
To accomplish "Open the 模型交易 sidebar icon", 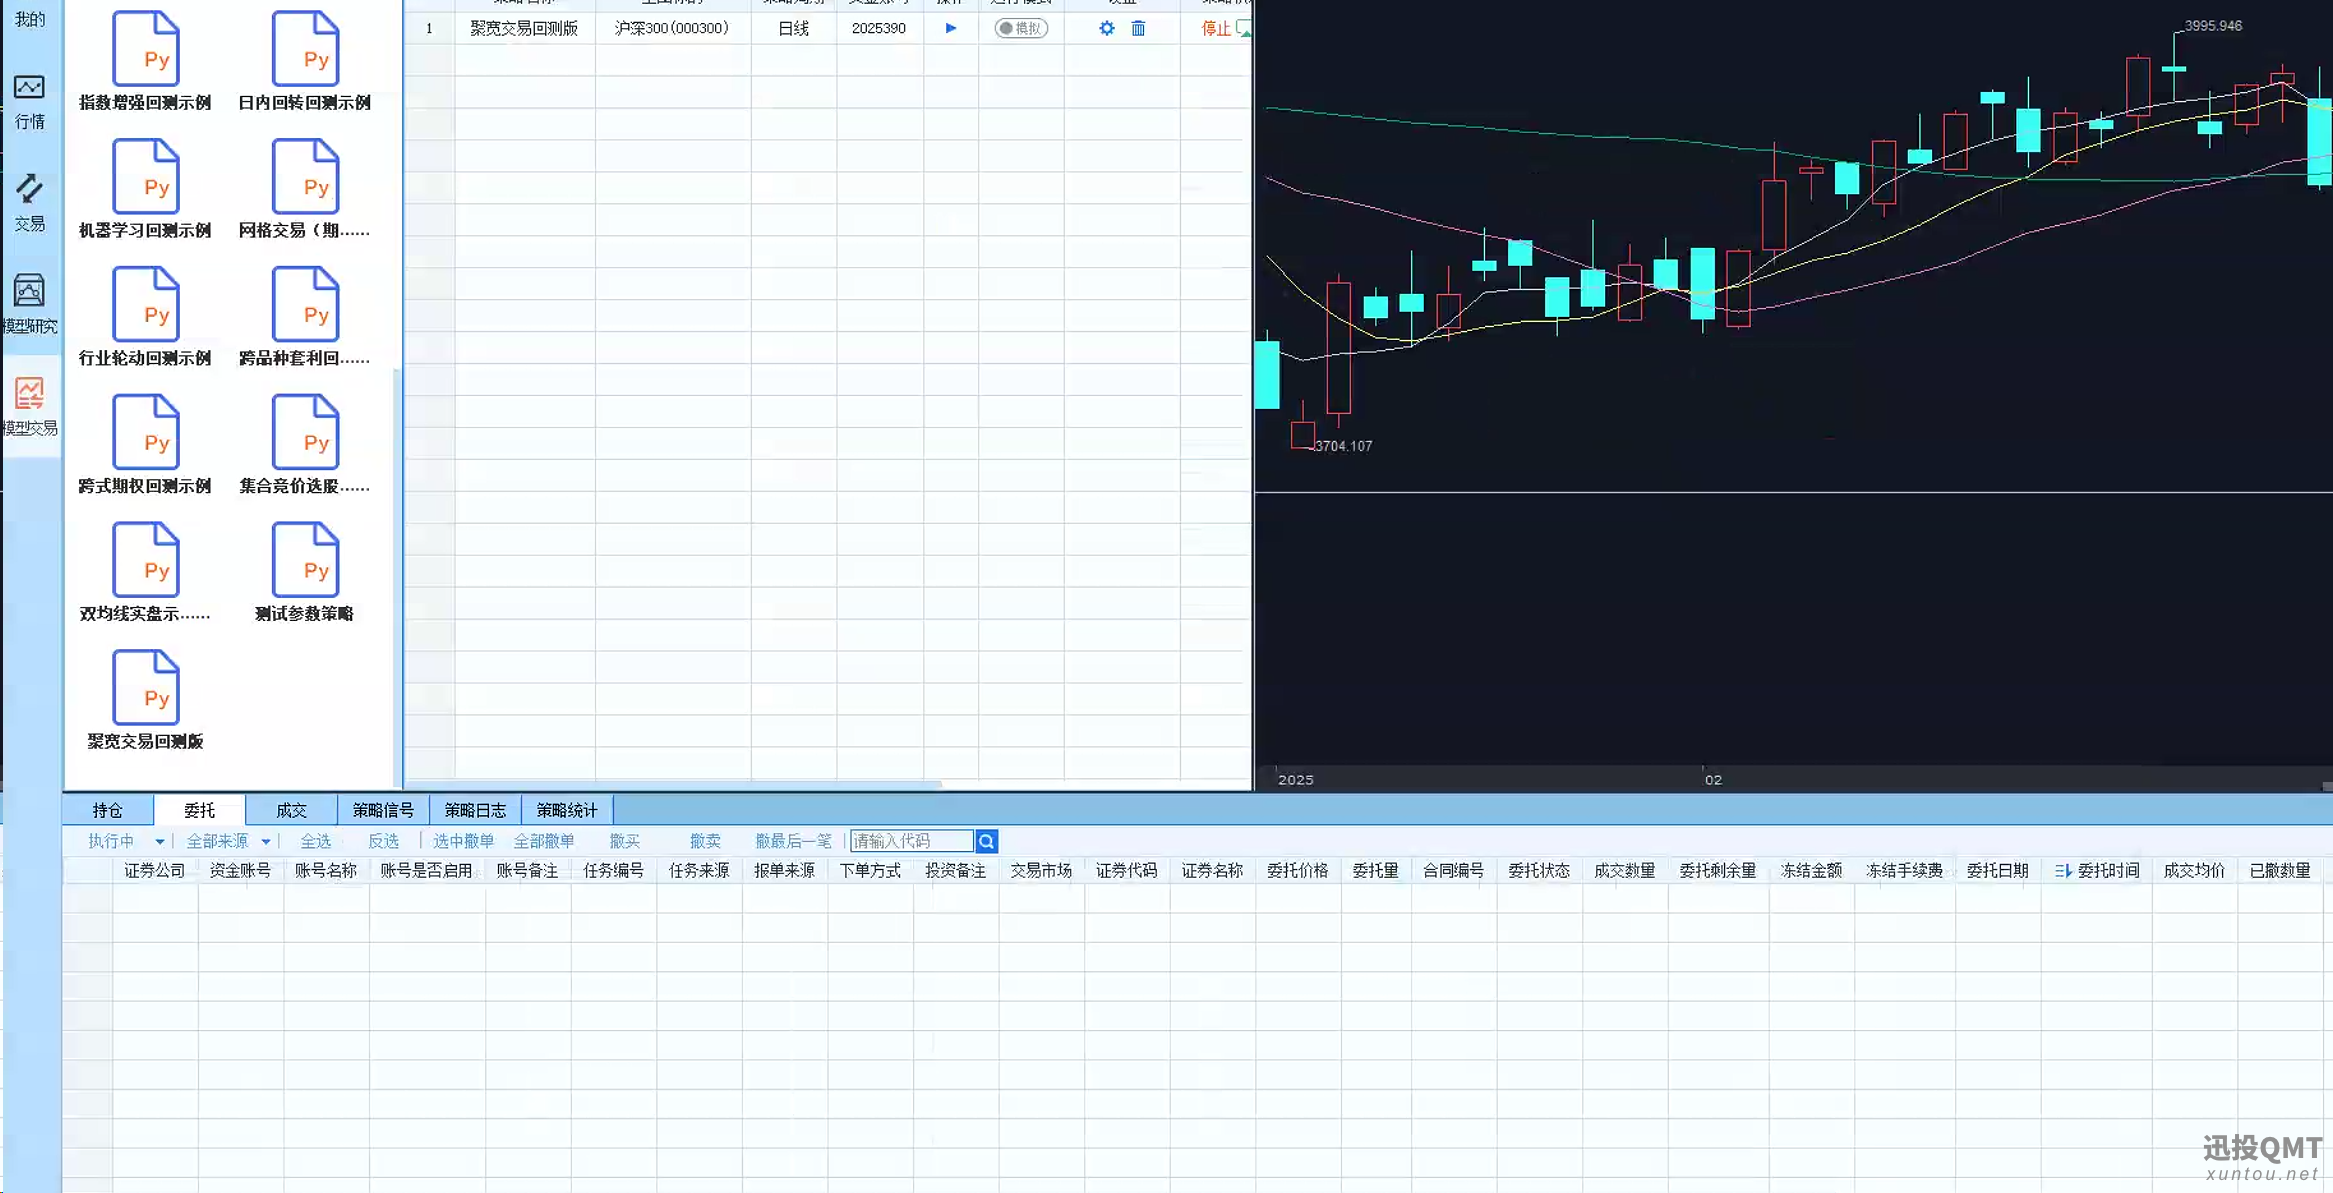I will pos(29,407).
